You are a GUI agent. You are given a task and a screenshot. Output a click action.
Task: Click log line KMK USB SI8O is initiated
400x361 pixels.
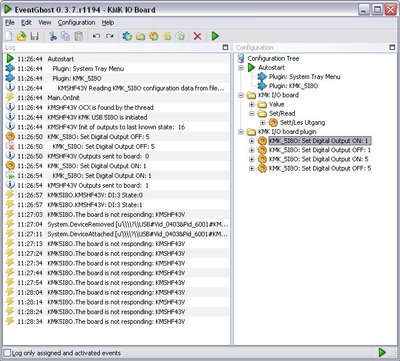pyautogui.click(x=97, y=117)
